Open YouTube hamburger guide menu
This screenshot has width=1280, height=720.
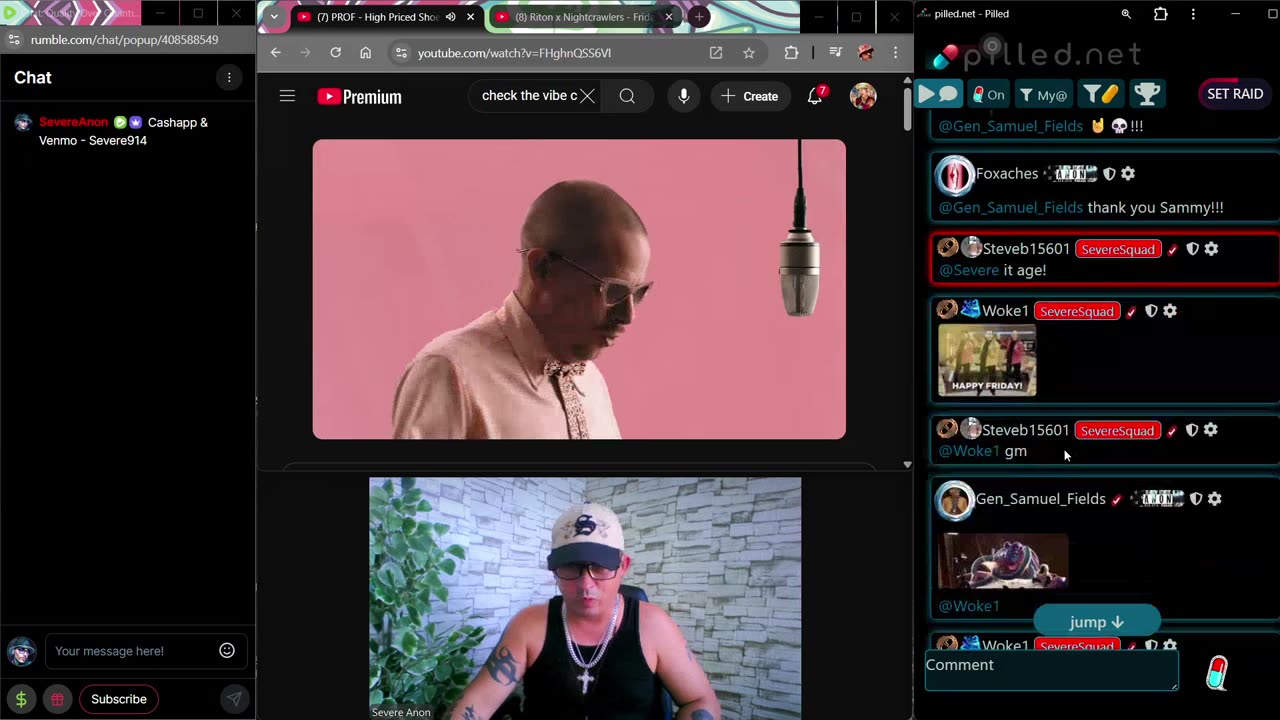pos(287,96)
